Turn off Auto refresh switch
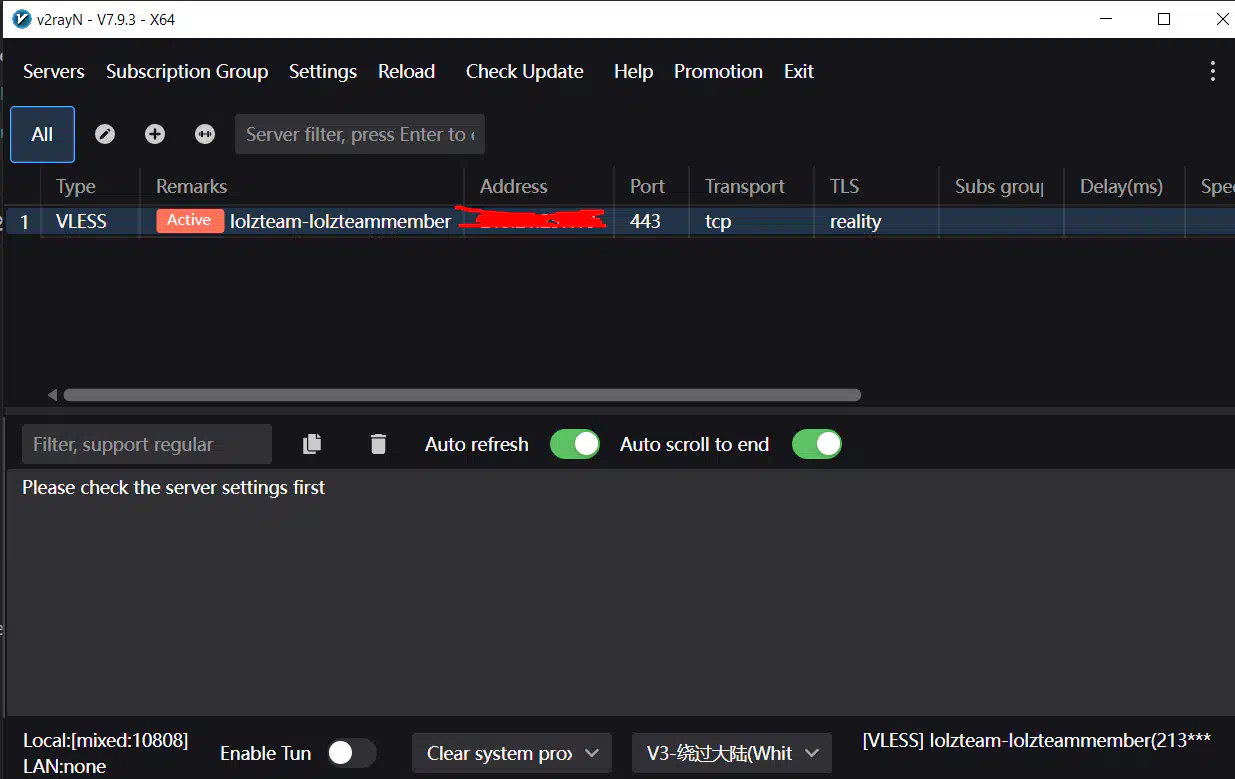The height and width of the screenshot is (779, 1235). 575,444
